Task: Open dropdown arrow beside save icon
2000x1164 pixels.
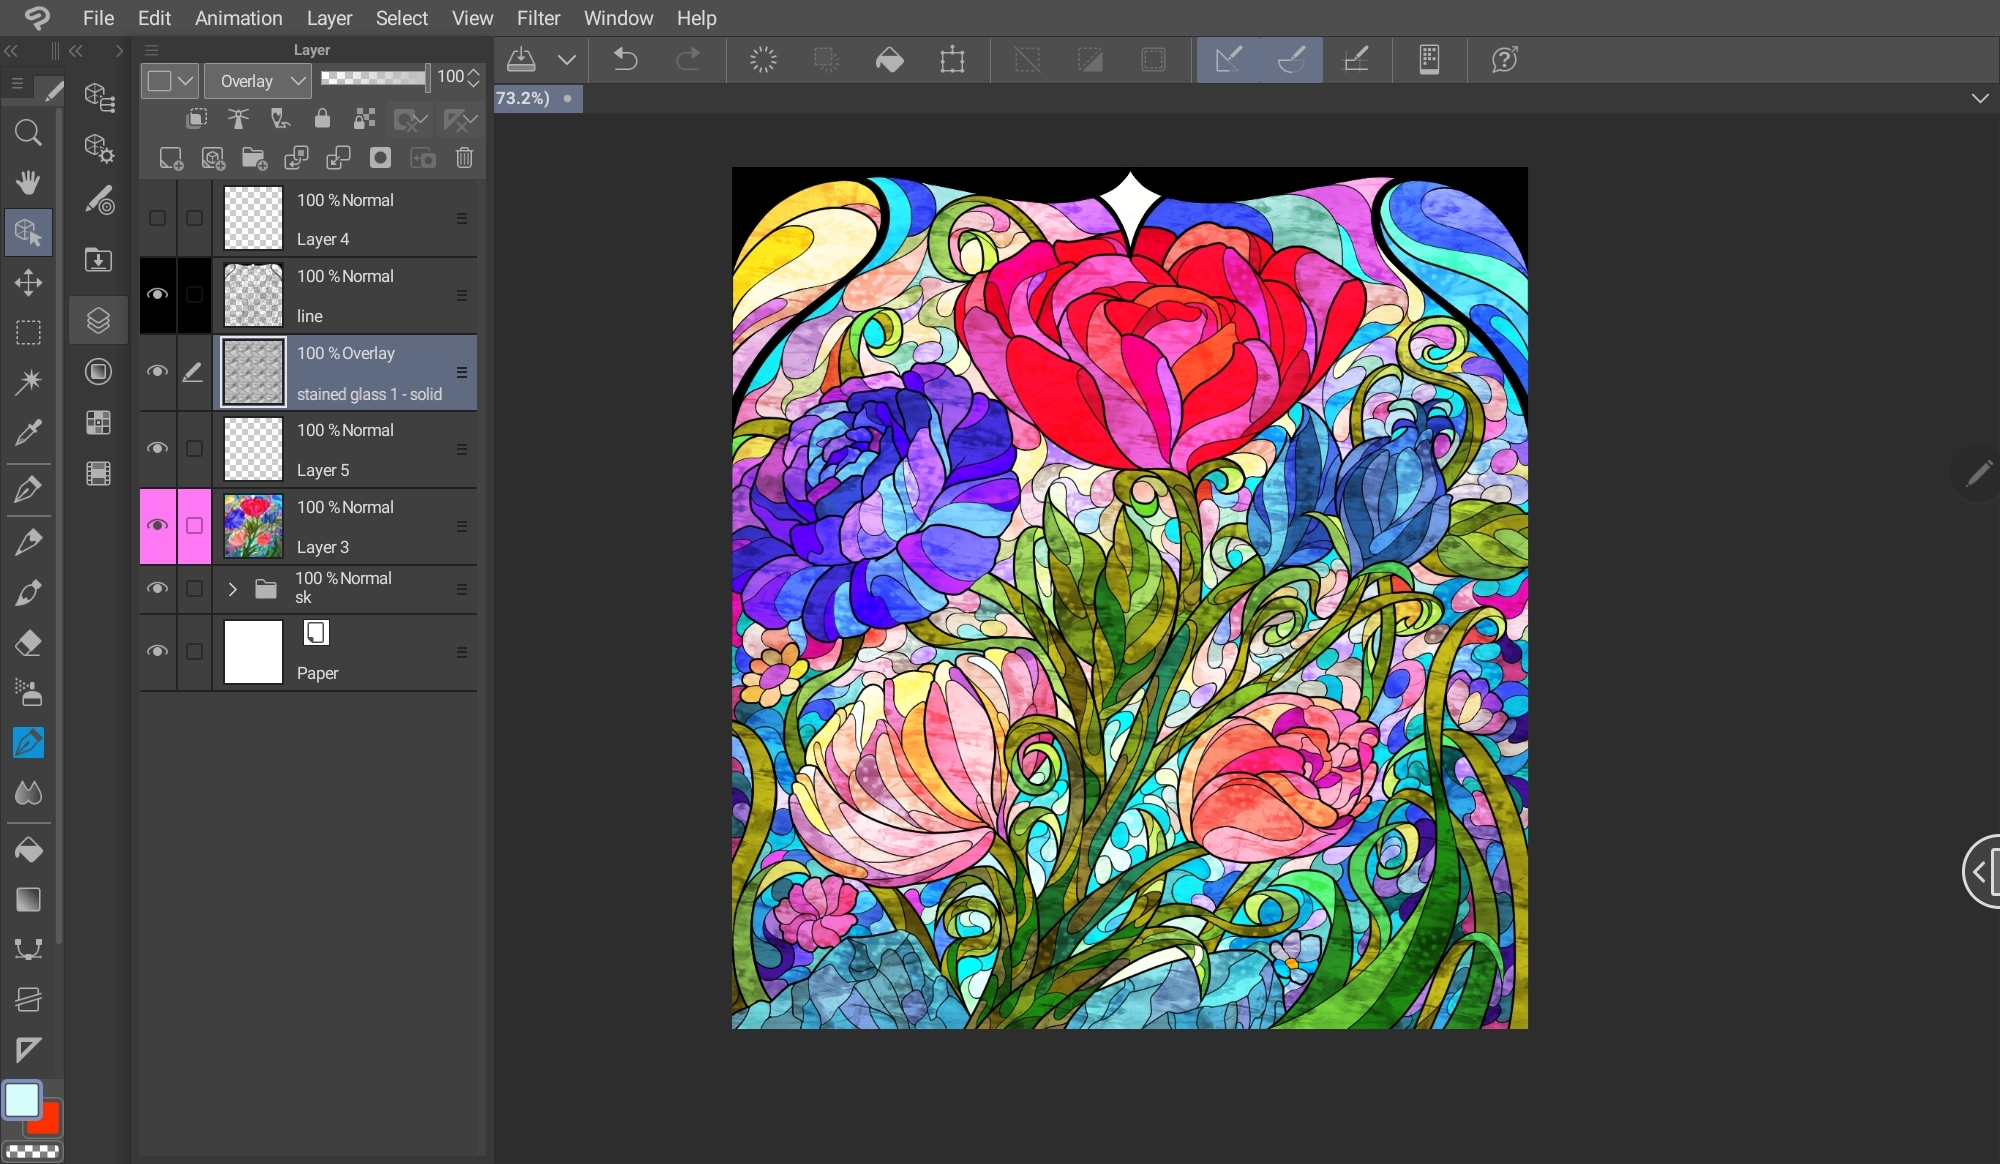Action: coord(567,60)
